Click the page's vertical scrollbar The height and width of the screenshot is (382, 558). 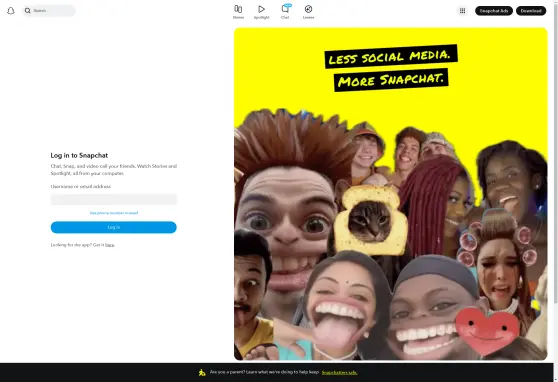(556, 153)
